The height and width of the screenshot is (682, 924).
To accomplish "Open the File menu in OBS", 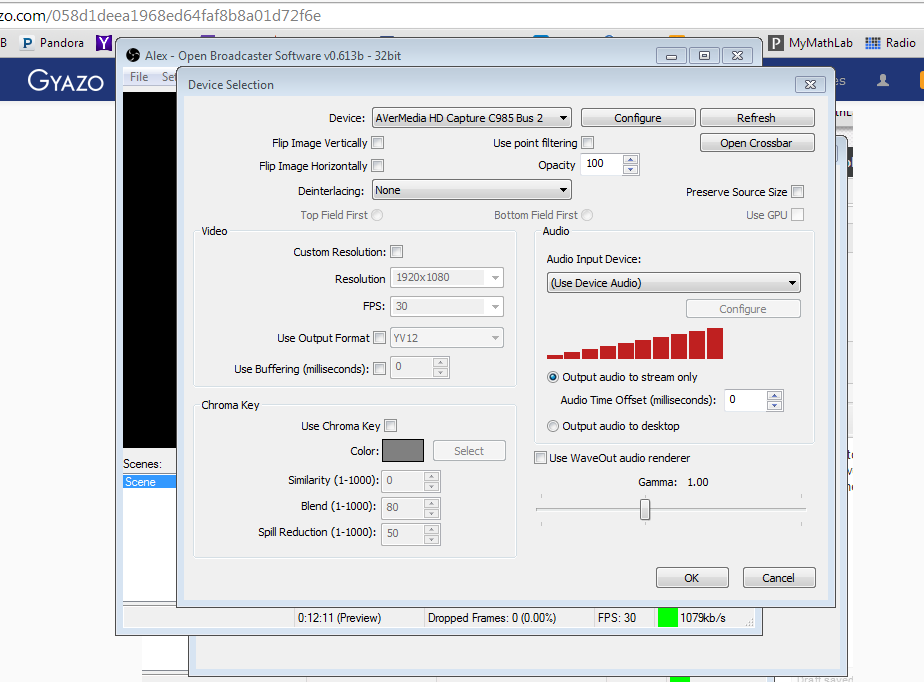I will (x=139, y=77).
